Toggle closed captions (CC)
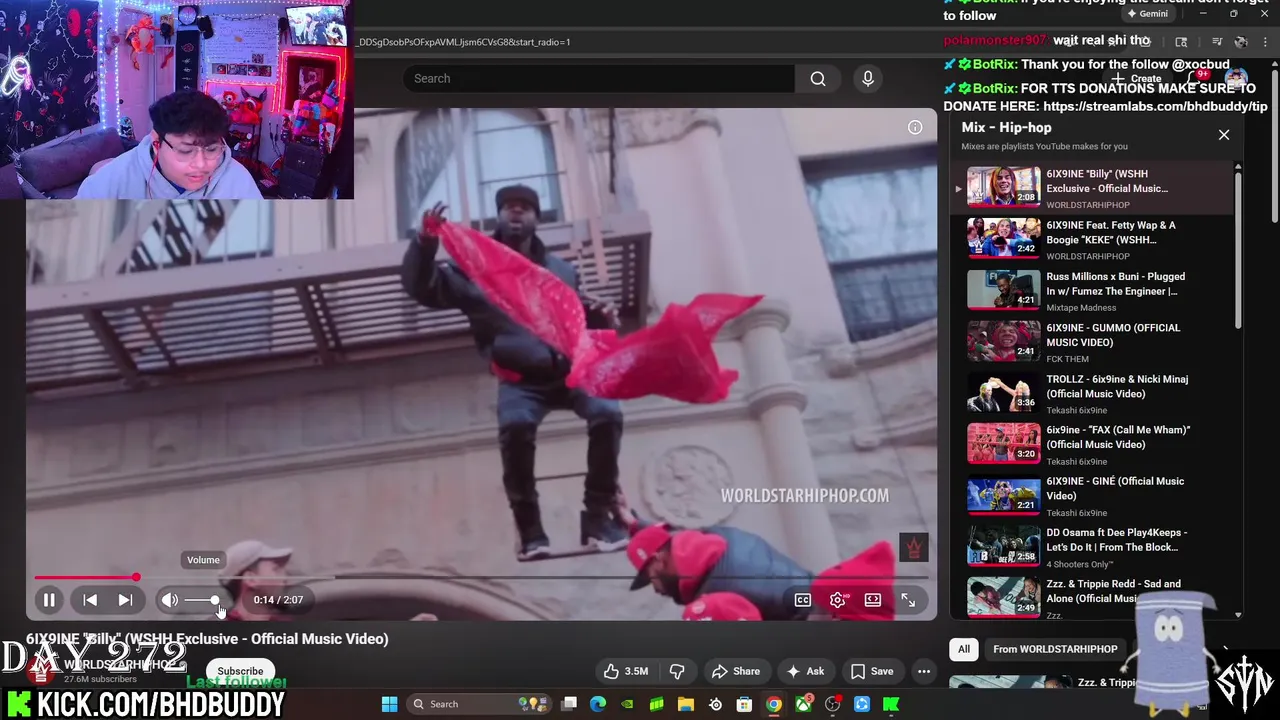The height and width of the screenshot is (720, 1280). pyautogui.click(x=802, y=600)
